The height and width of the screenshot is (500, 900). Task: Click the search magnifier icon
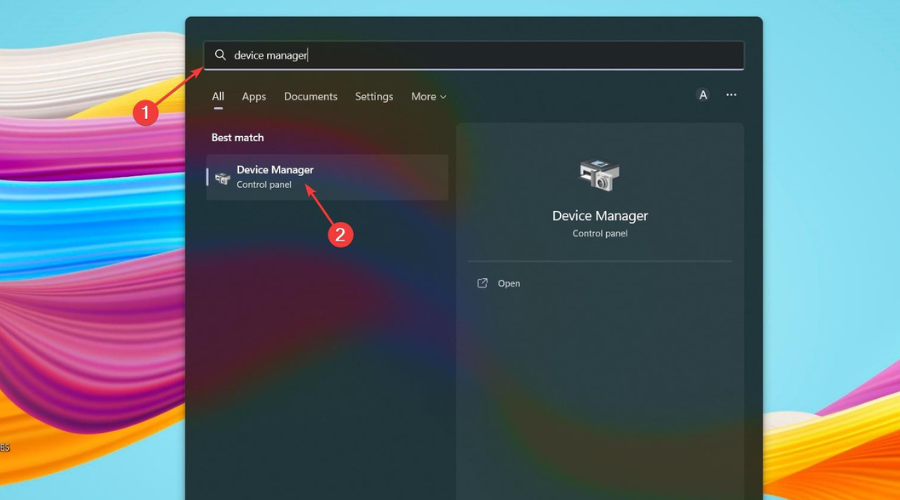(220, 55)
